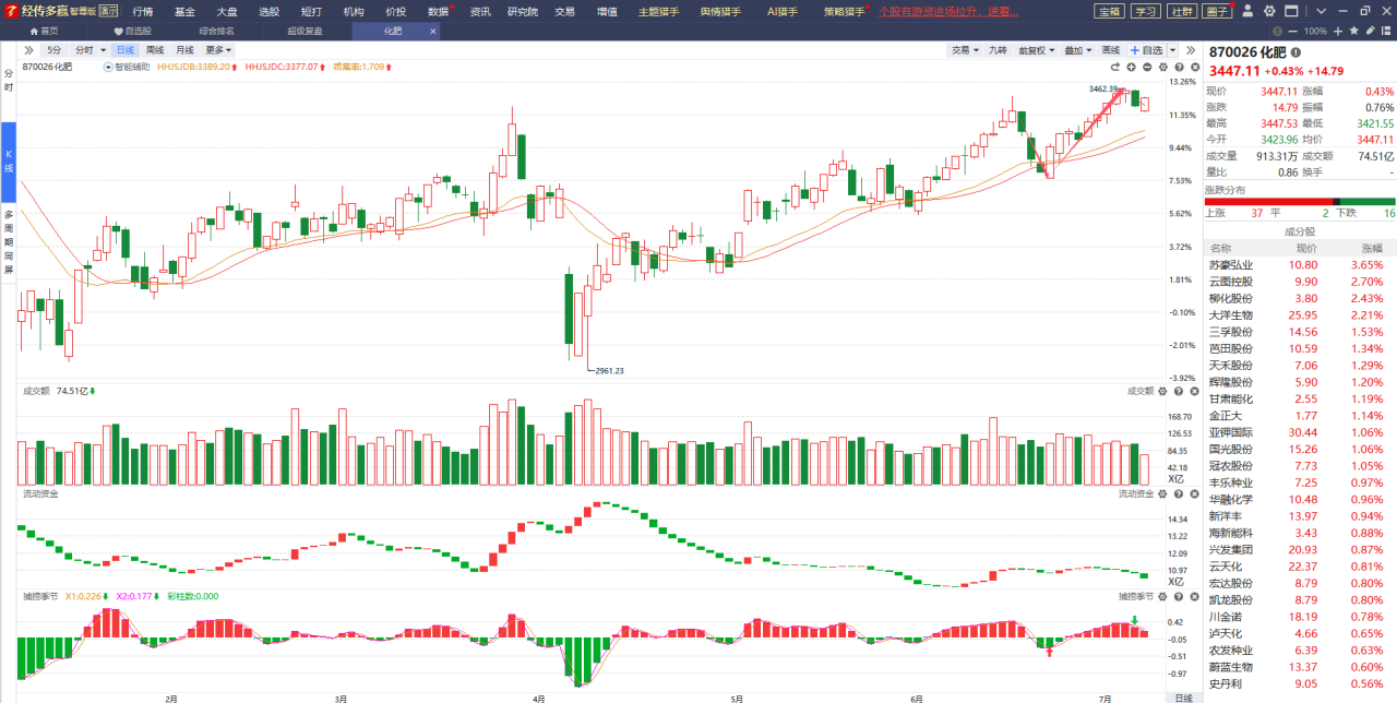Zoom in chart with plus icon
Viewport: 1397px width, 703px height.
[1131, 67]
